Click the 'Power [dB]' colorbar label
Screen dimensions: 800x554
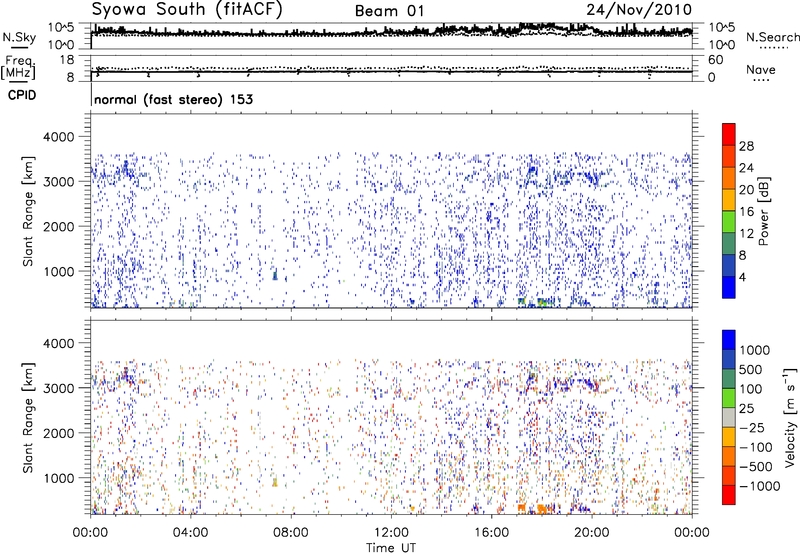tap(763, 211)
